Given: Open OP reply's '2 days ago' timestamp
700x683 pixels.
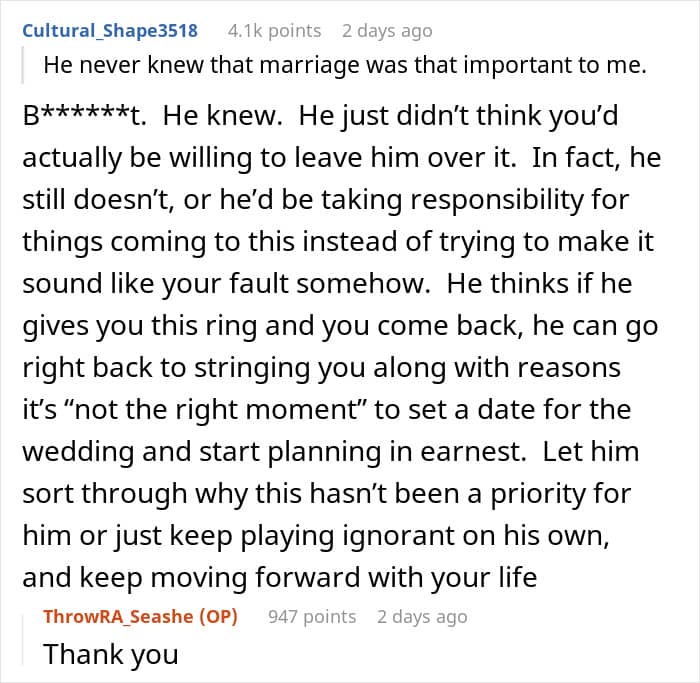Looking at the screenshot, I should [422, 616].
